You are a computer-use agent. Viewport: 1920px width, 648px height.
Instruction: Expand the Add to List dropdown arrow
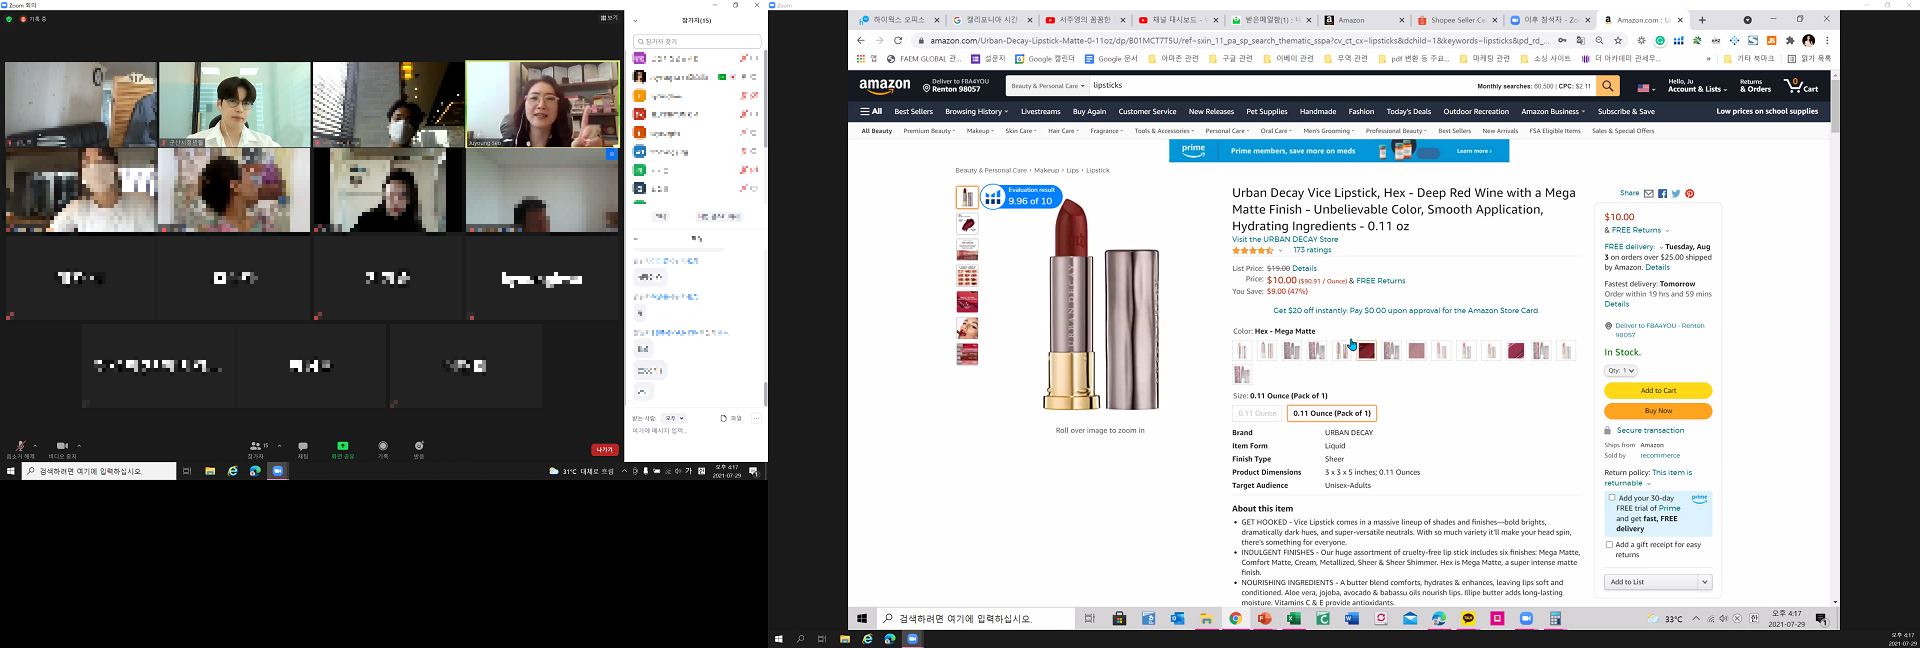pyautogui.click(x=1705, y=582)
